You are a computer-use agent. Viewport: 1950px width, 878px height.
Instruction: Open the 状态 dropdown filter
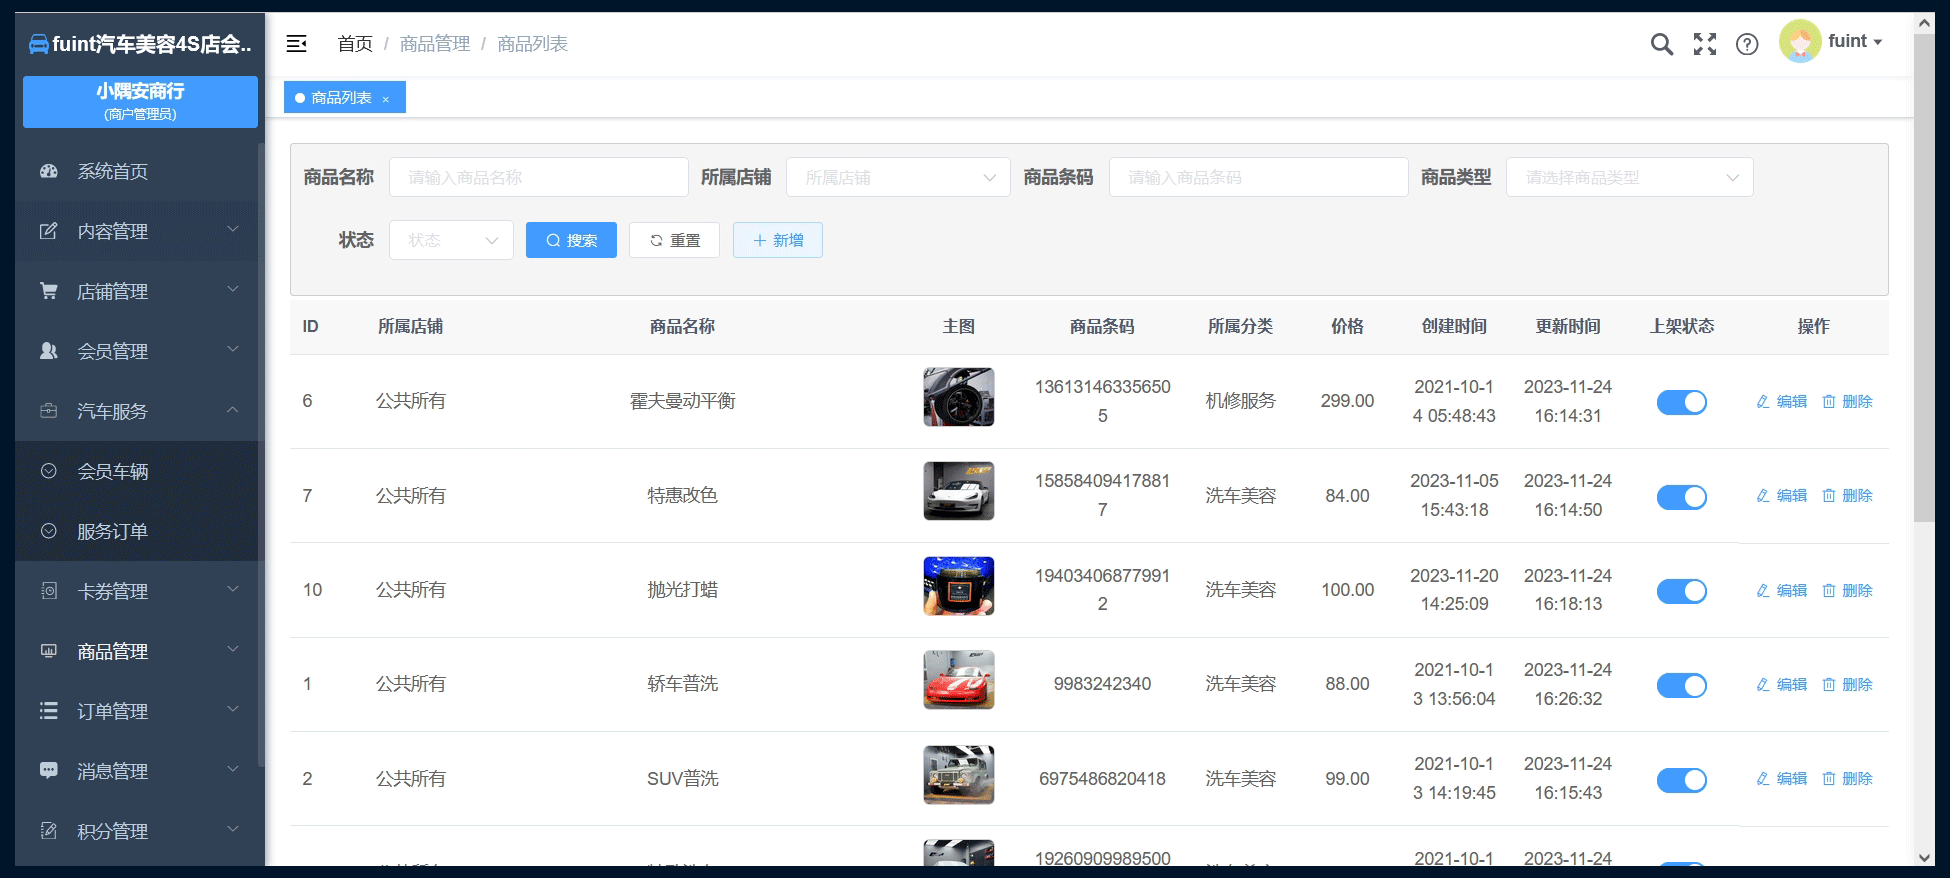tap(451, 240)
